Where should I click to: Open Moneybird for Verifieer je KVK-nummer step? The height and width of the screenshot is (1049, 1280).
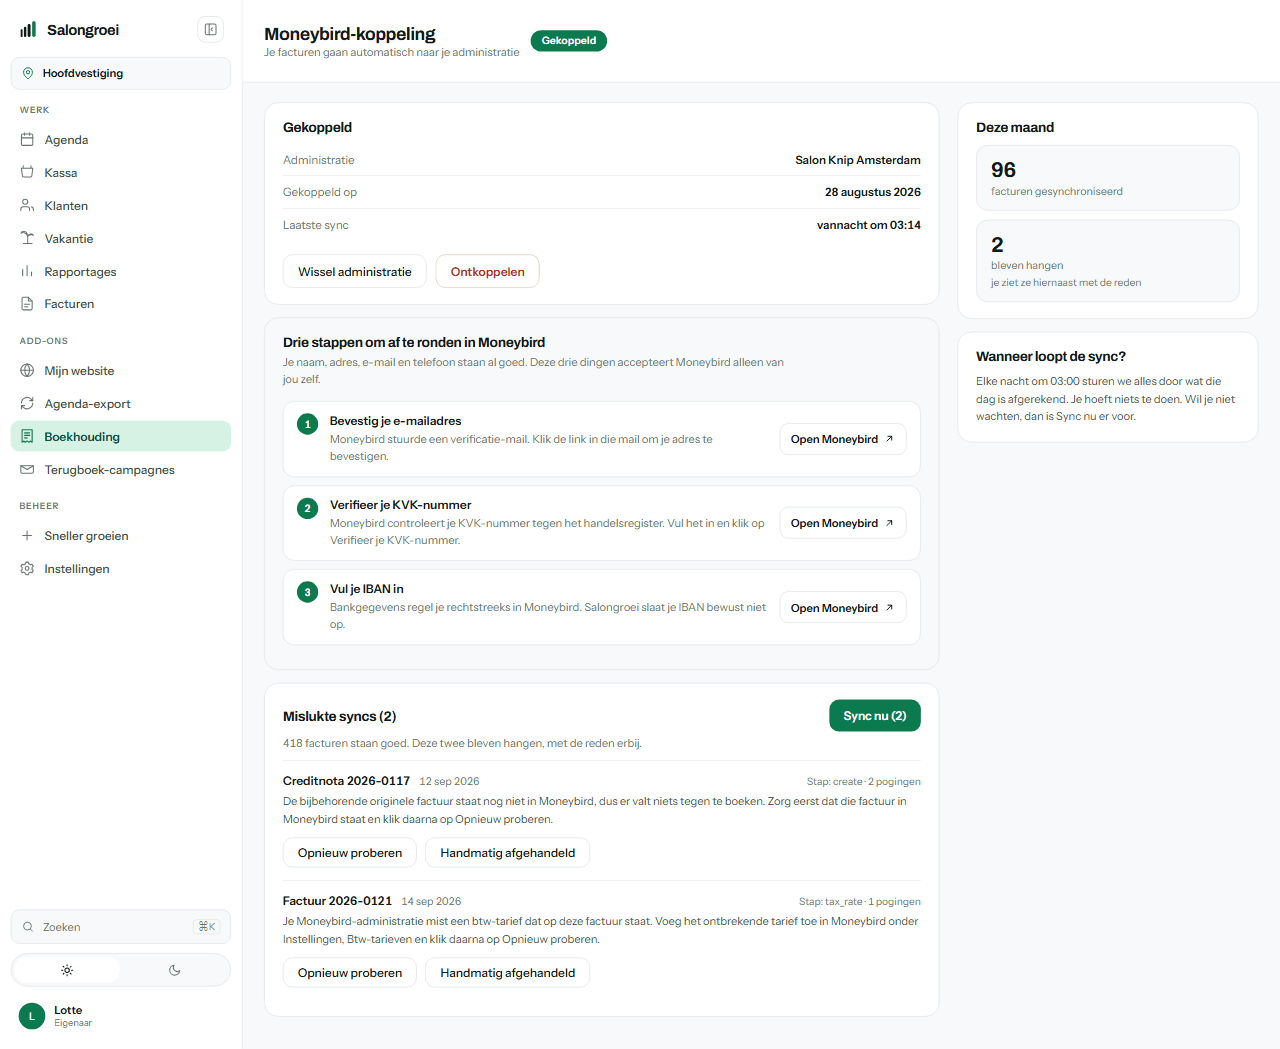point(843,523)
